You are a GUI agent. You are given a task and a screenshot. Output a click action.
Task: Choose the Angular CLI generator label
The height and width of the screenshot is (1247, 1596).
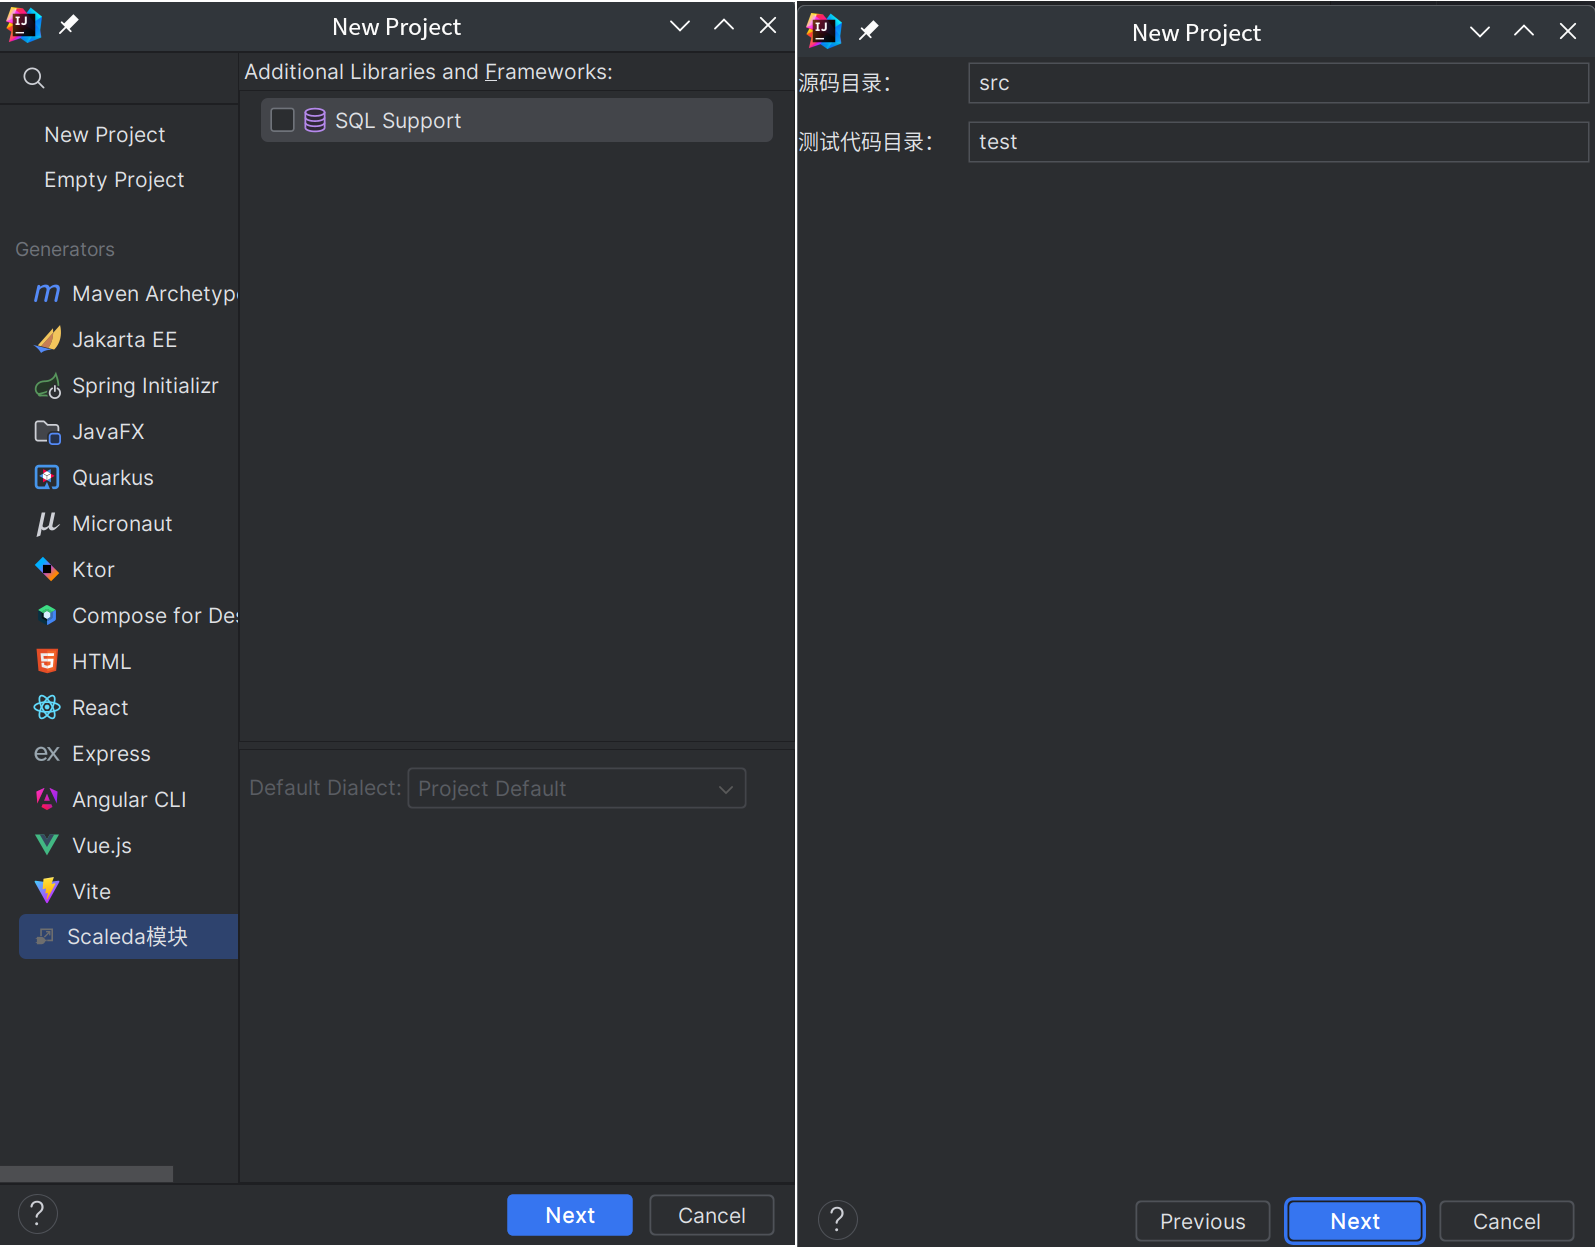point(129,799)
